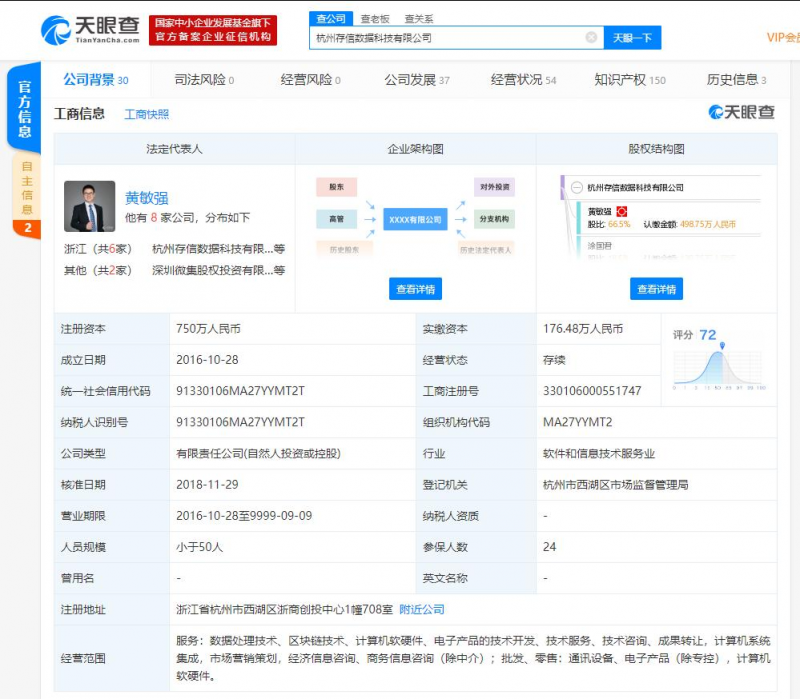Click 查看详情 under the 企业架构图

[x=418, y=287]
